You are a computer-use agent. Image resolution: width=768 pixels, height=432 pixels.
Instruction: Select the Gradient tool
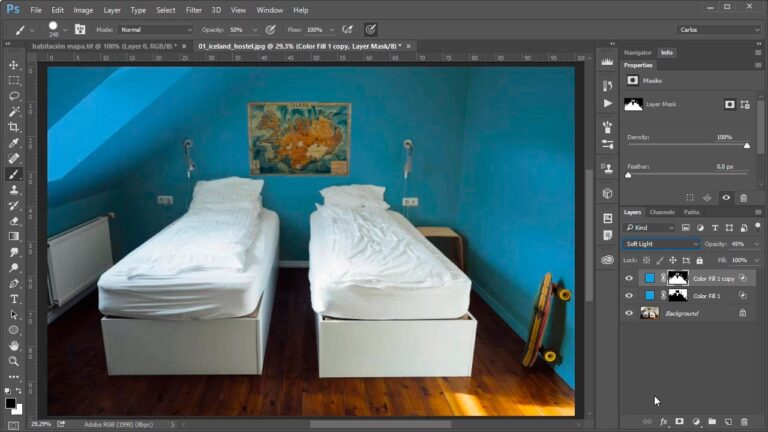[14, 237]
